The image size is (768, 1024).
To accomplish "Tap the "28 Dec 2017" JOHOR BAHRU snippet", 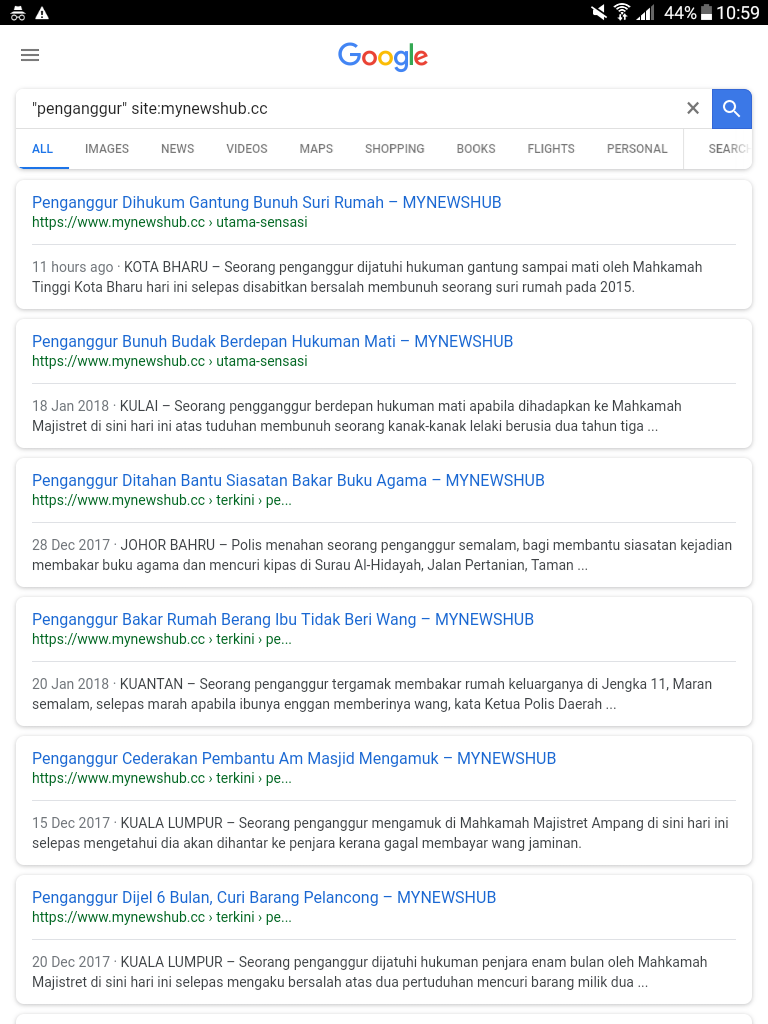I will pos(382,555).
